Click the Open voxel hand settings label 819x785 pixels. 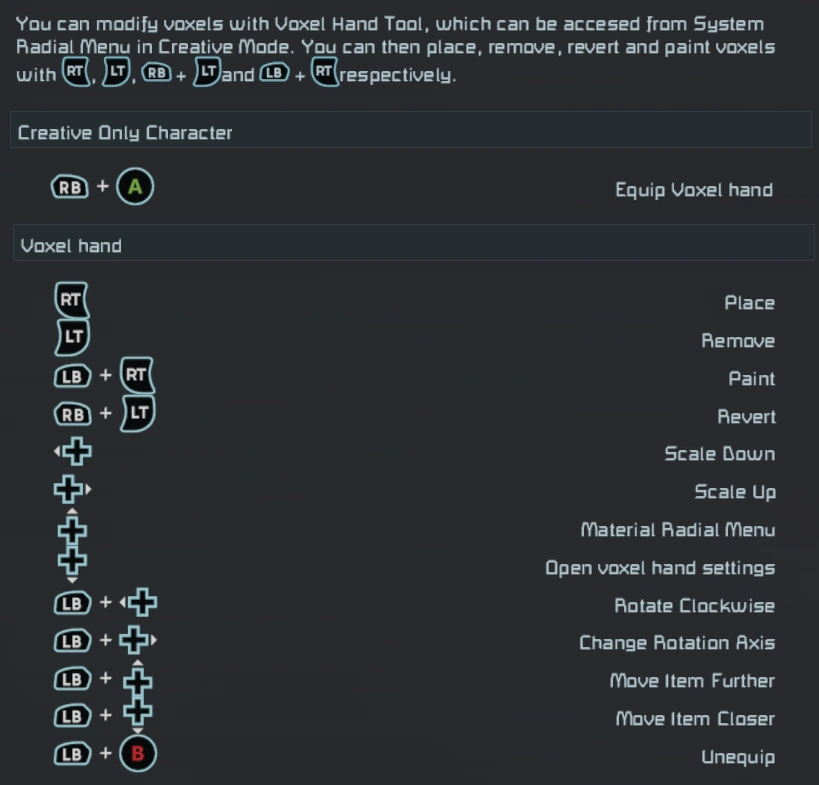(x=659, y=568)
